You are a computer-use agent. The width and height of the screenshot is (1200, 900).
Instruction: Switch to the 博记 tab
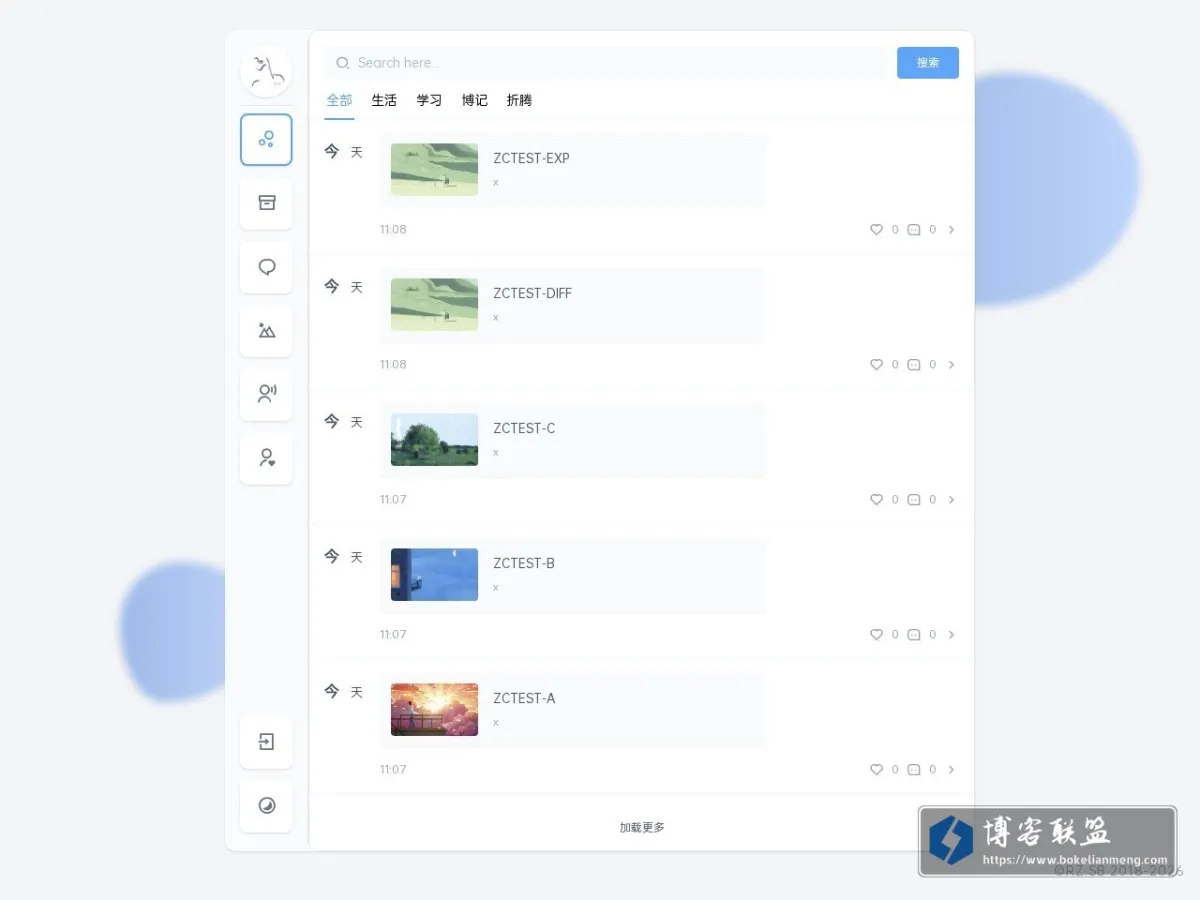coord(474,101)
